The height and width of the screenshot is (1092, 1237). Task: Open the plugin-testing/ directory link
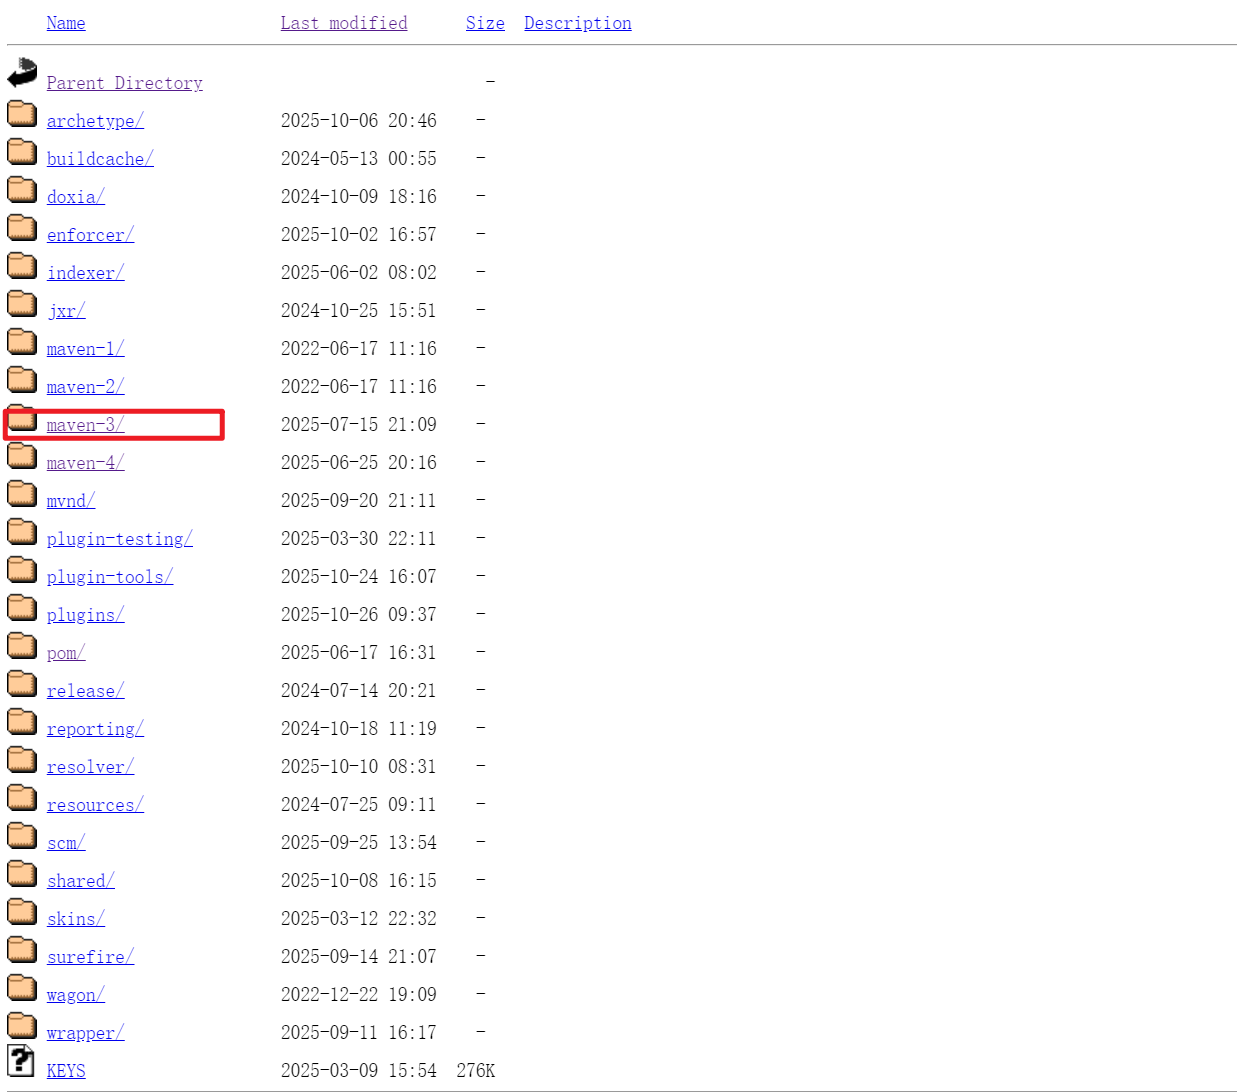coord(120,539)
